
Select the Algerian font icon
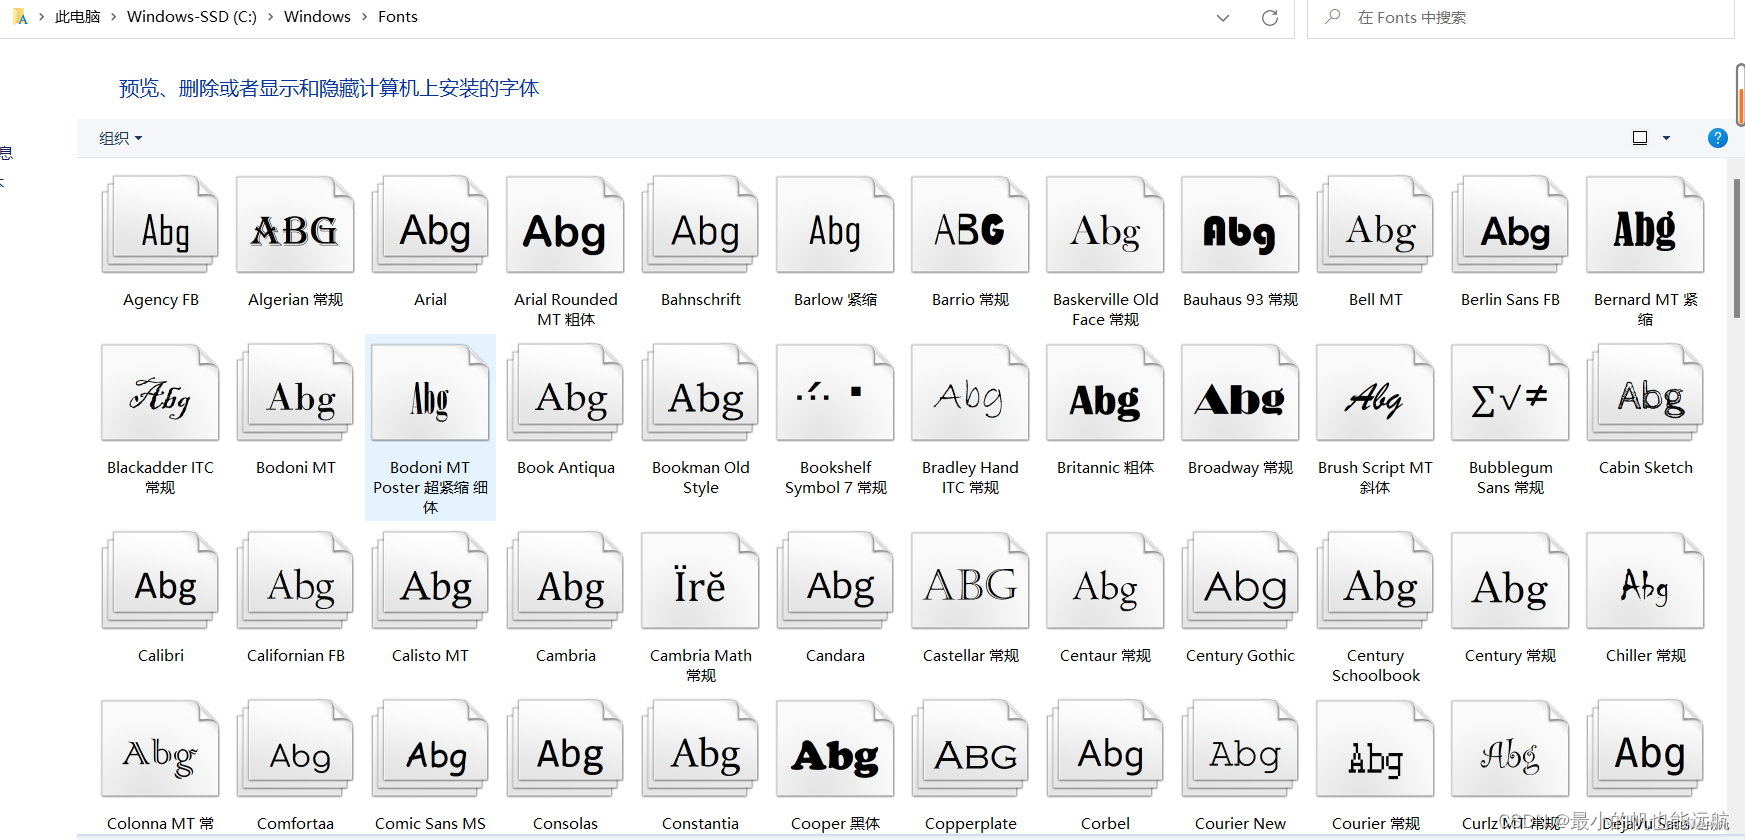(295, 225)
